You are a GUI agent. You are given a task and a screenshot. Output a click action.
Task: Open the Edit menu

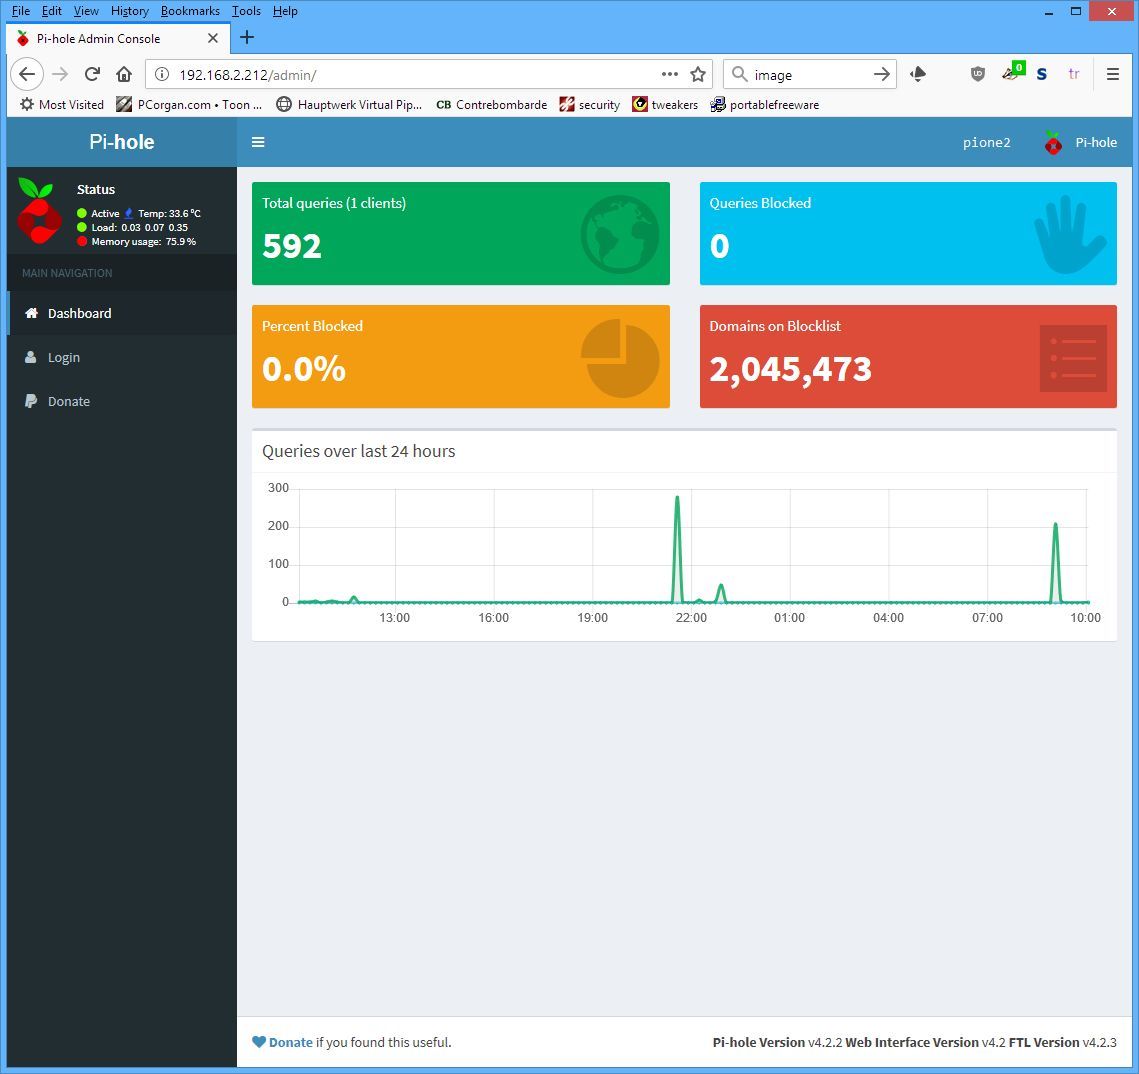pos(52,11)
